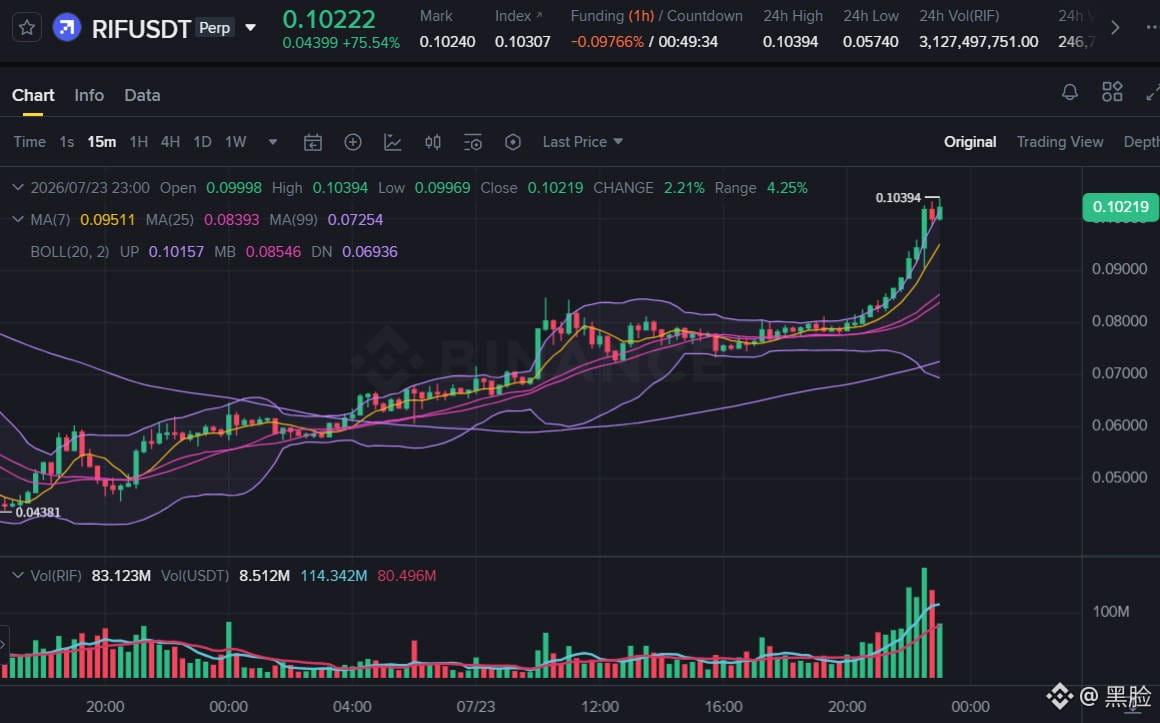Click the left edge panel expand handle

(x=4, y=644)
